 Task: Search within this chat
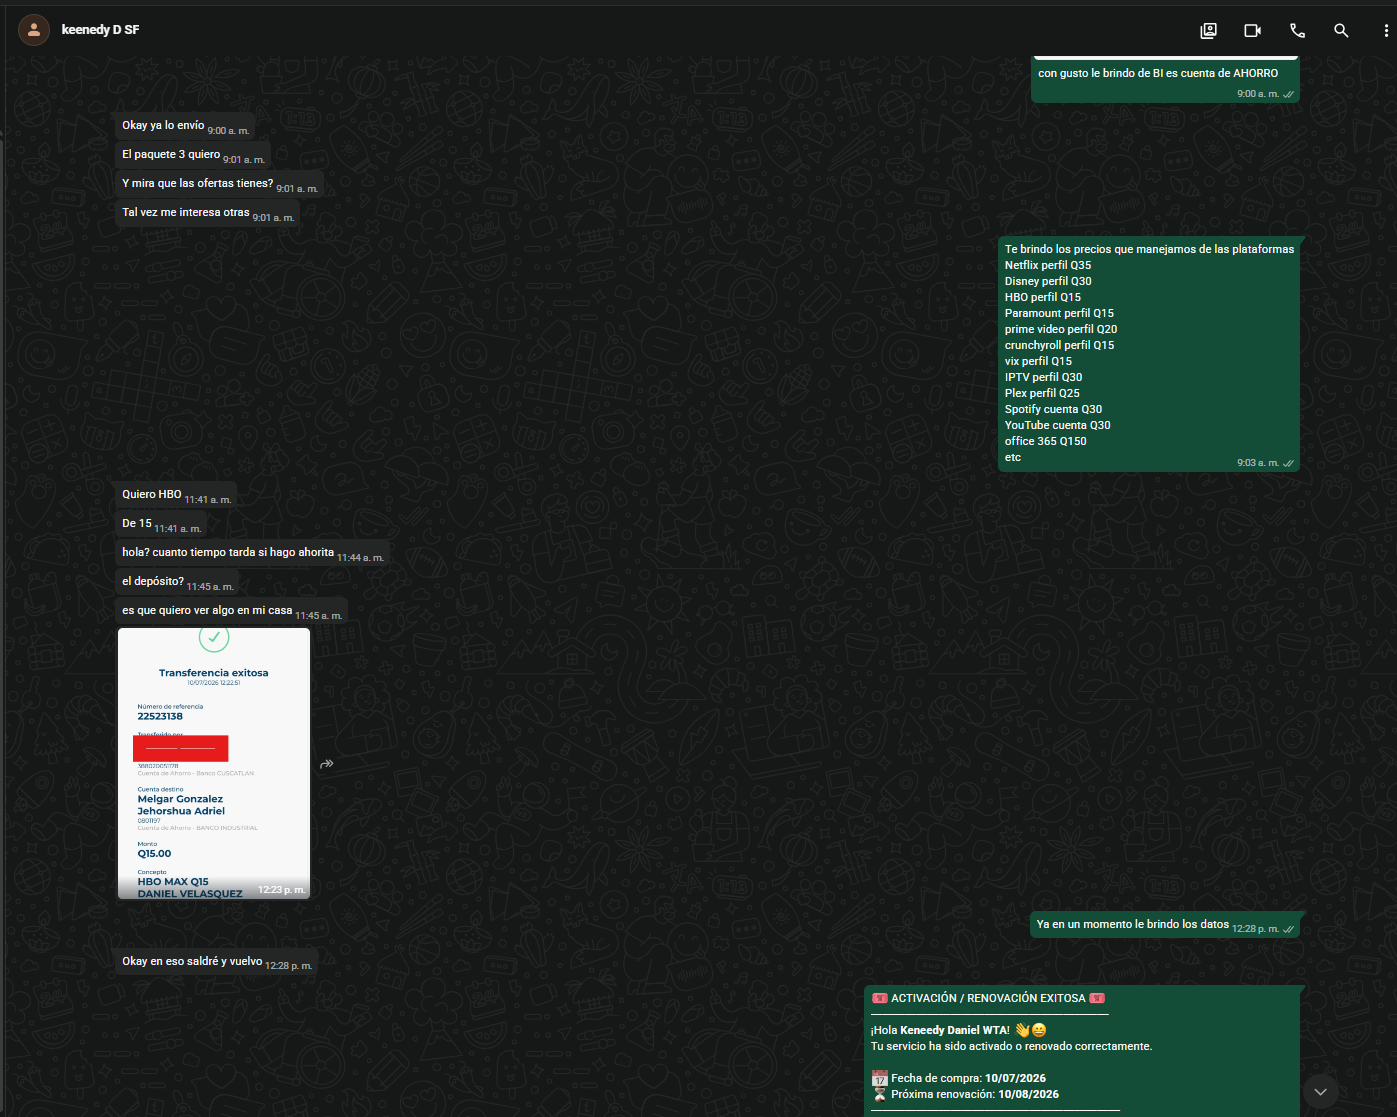click(1341, 30)
